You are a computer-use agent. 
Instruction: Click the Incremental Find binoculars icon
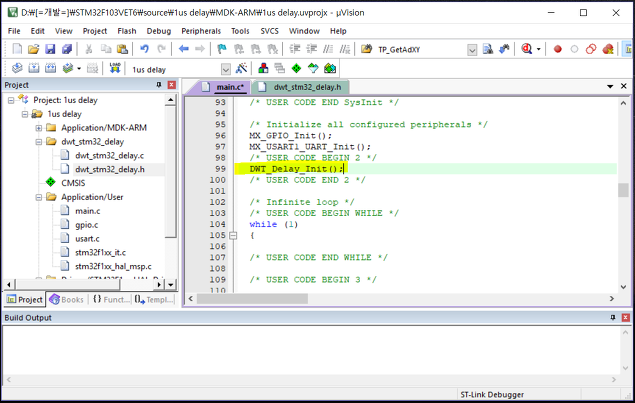coord(504,49)
